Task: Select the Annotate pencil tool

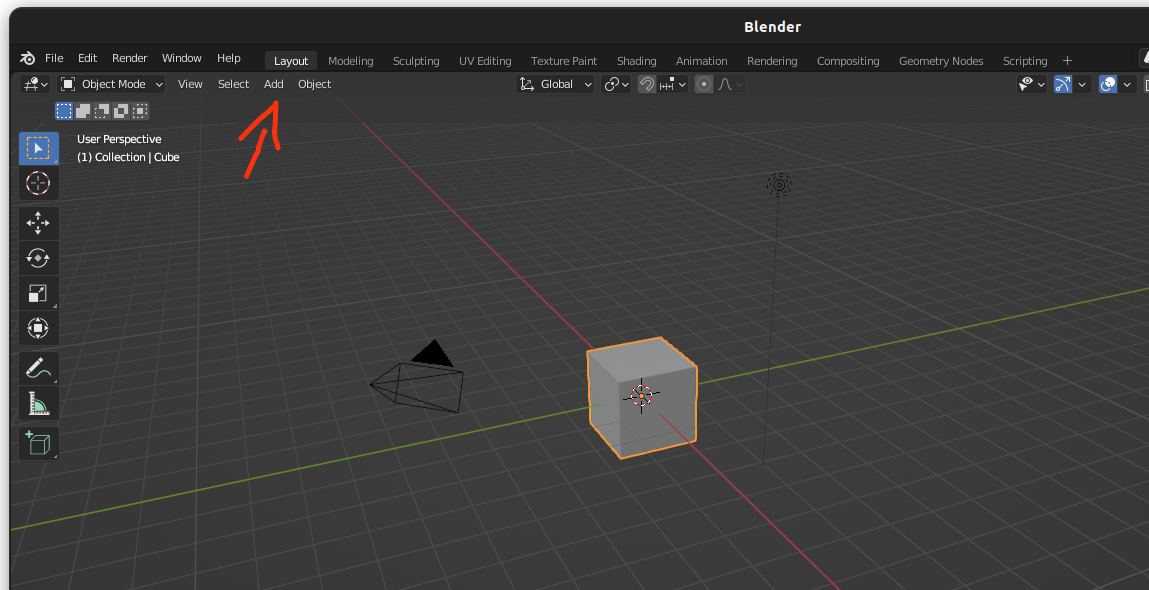Action: coord(38,368)
